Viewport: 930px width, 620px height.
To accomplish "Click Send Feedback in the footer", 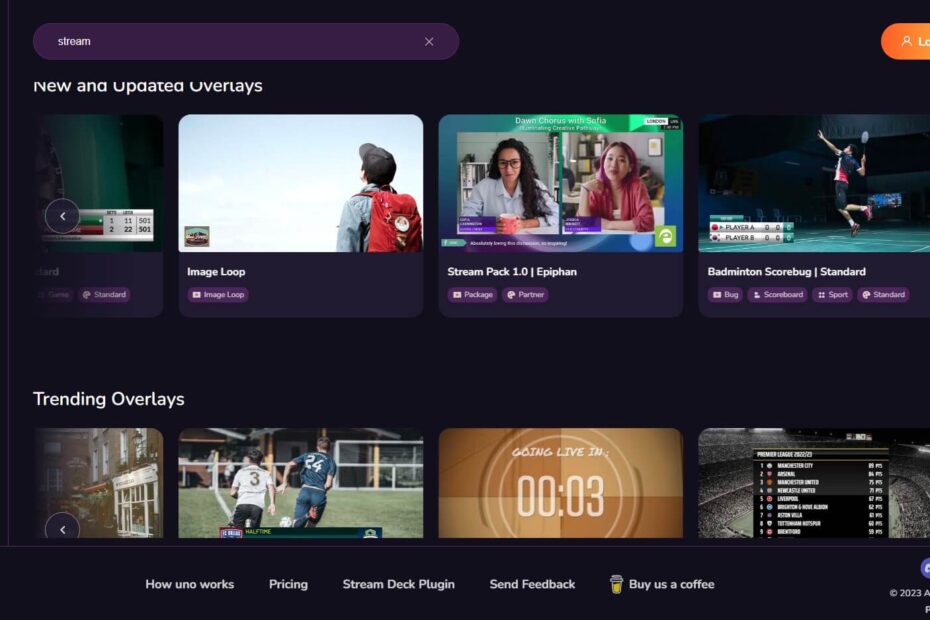I will [x=532, y=584].
